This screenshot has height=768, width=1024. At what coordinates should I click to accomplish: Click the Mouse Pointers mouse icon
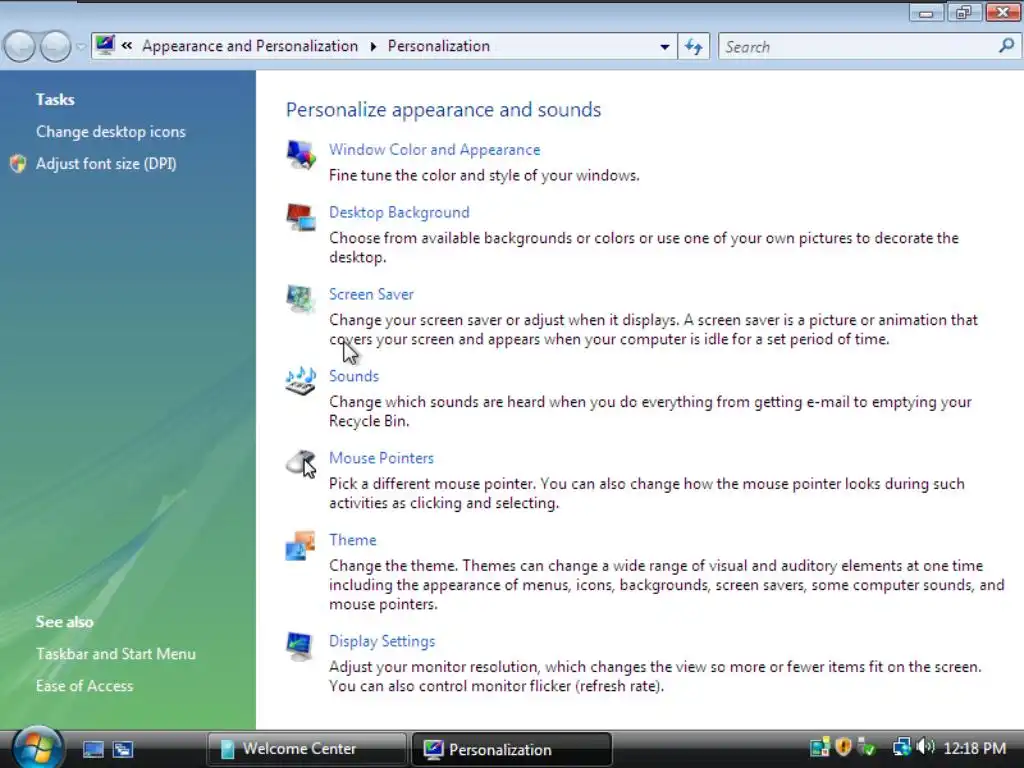pyautogui.click(x=300, y=463)
